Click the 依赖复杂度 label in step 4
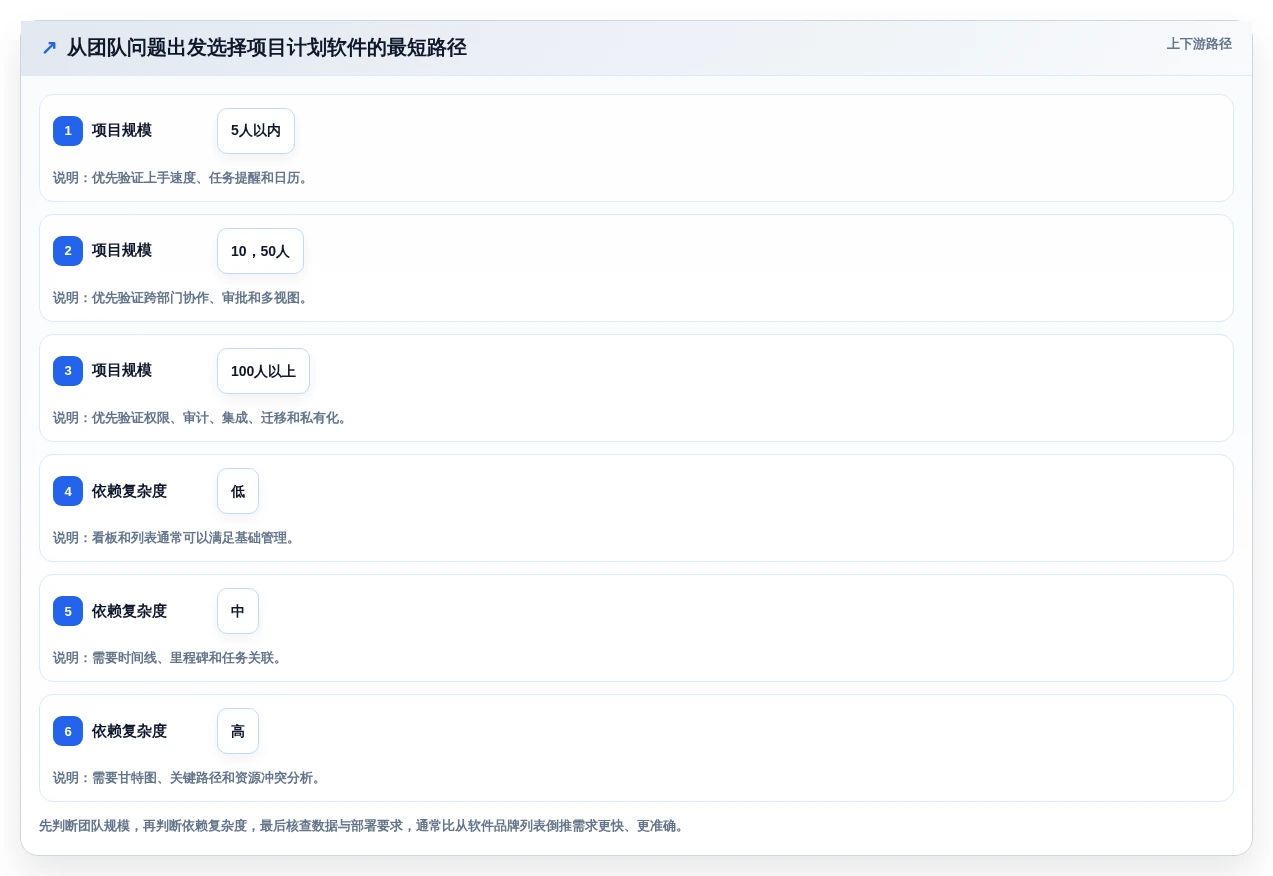This screenshot has width=1273, height=876. click(x=129, y=491)
